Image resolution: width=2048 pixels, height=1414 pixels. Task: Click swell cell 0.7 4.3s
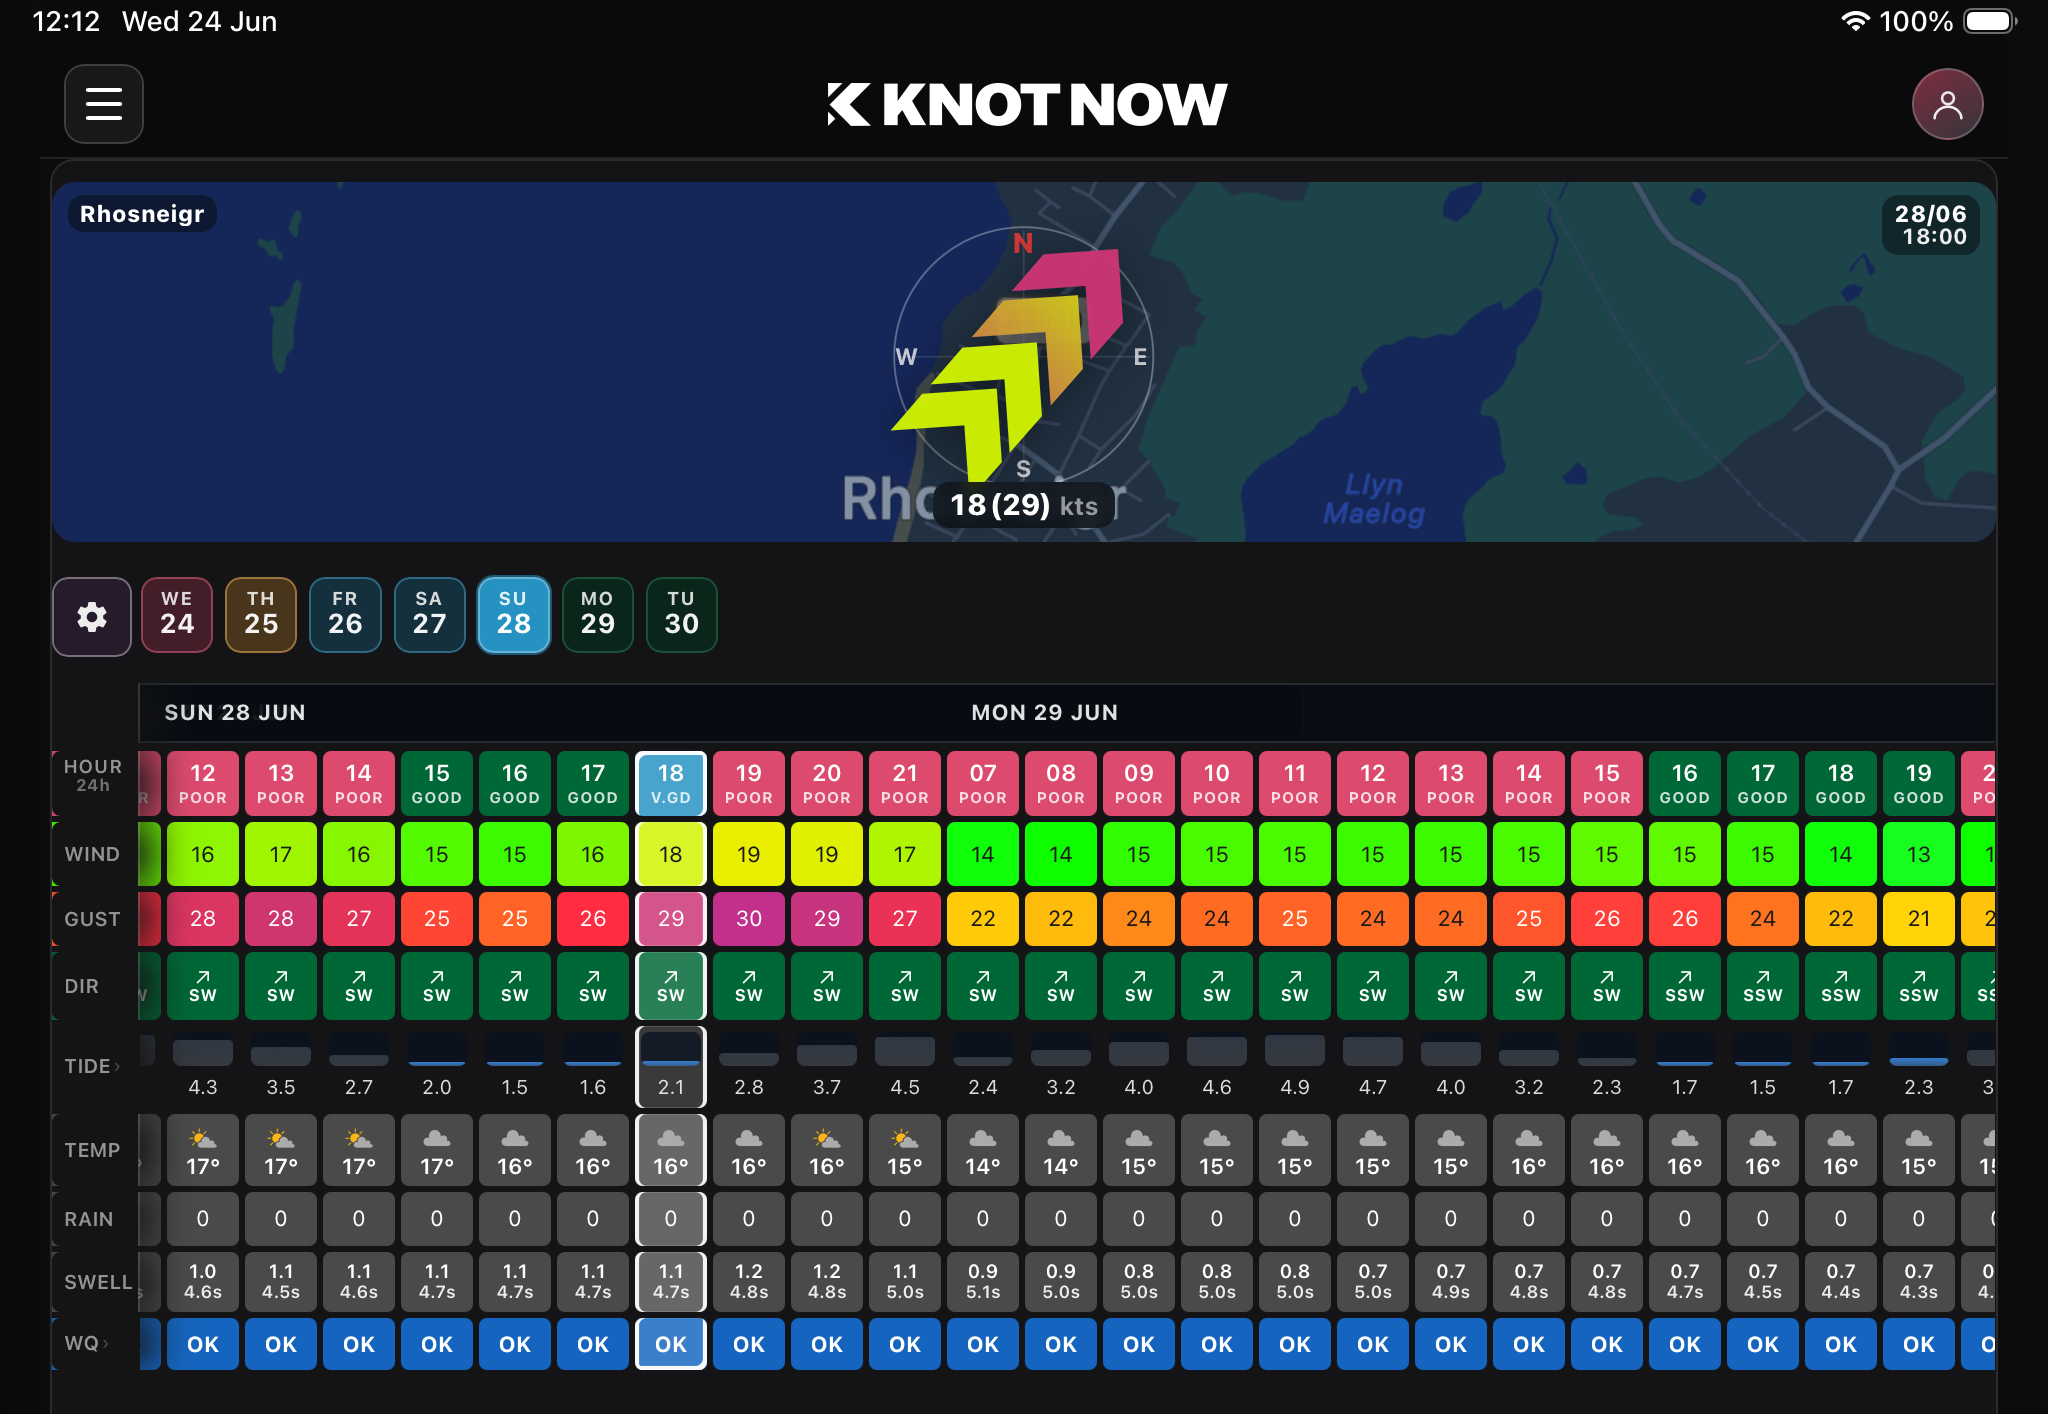click(1919, 1281)
